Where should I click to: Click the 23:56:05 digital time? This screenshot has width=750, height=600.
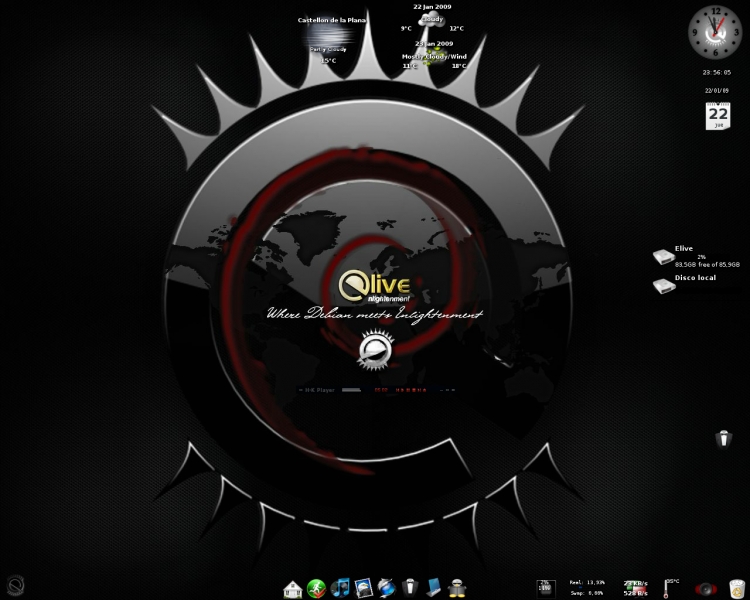tap(717, 73)
